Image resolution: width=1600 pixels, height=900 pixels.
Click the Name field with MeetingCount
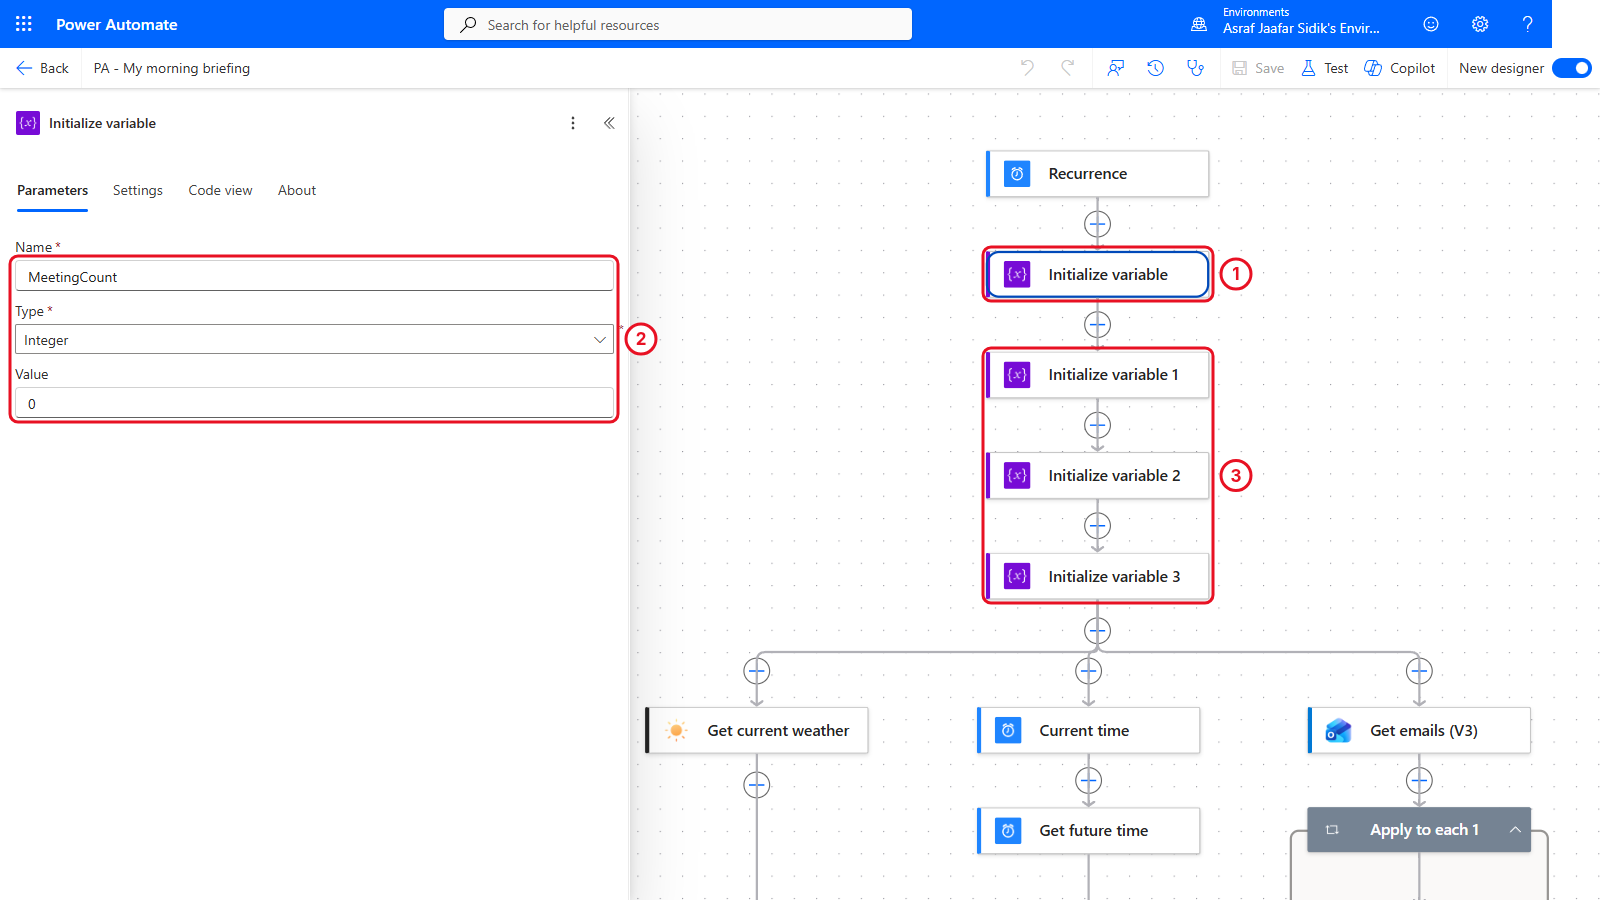click(314, 276)
